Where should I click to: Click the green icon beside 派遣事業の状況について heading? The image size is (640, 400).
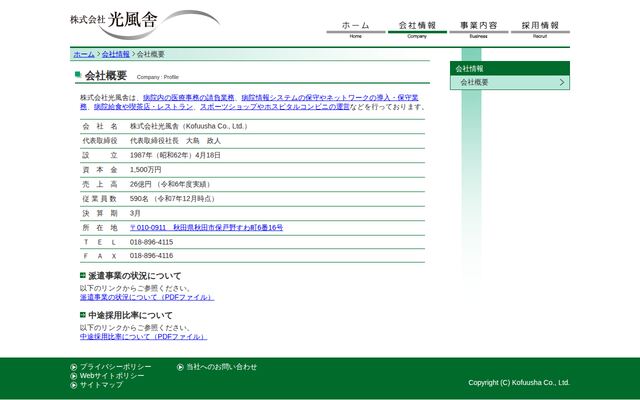[x=83, y=276]
